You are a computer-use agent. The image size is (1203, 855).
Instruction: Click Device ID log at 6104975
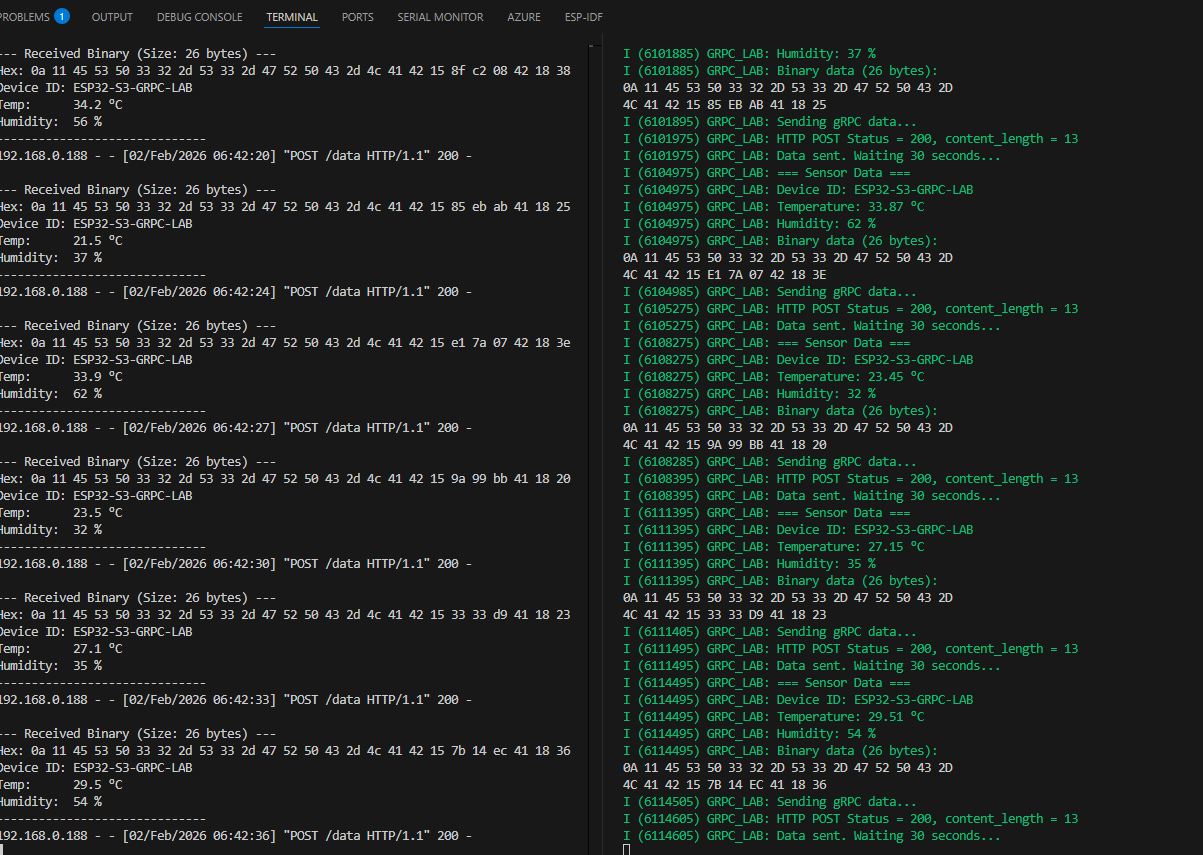[798, 190]
